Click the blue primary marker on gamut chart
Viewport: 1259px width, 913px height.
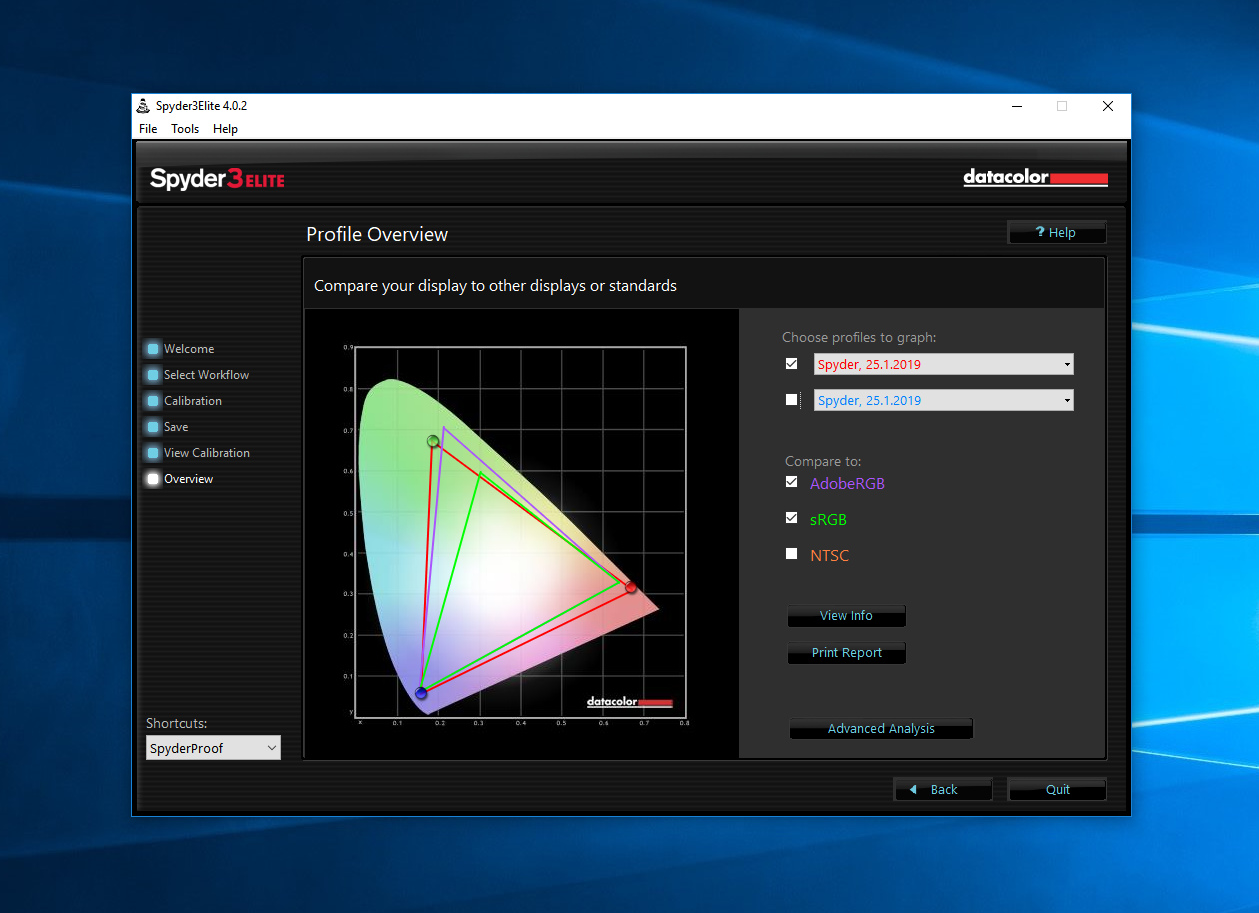421,693
